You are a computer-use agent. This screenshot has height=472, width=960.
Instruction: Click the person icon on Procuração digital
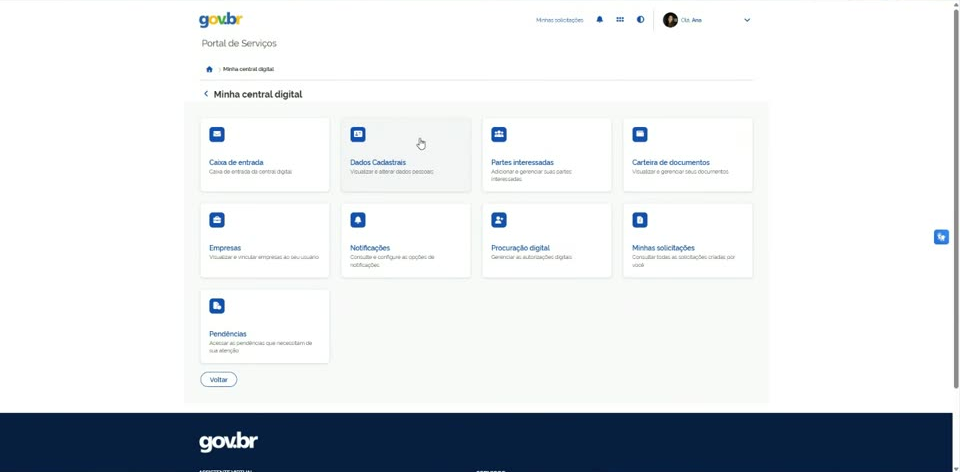(499, 220)
